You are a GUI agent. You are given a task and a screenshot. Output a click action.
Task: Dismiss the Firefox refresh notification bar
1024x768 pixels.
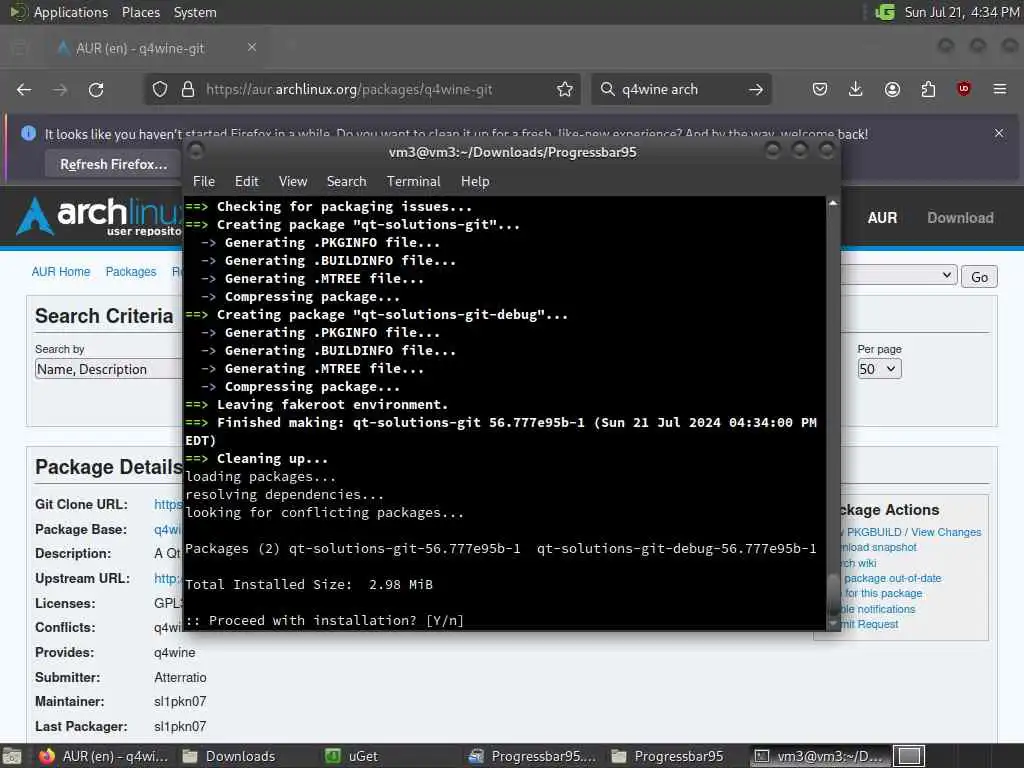(999, 133)
